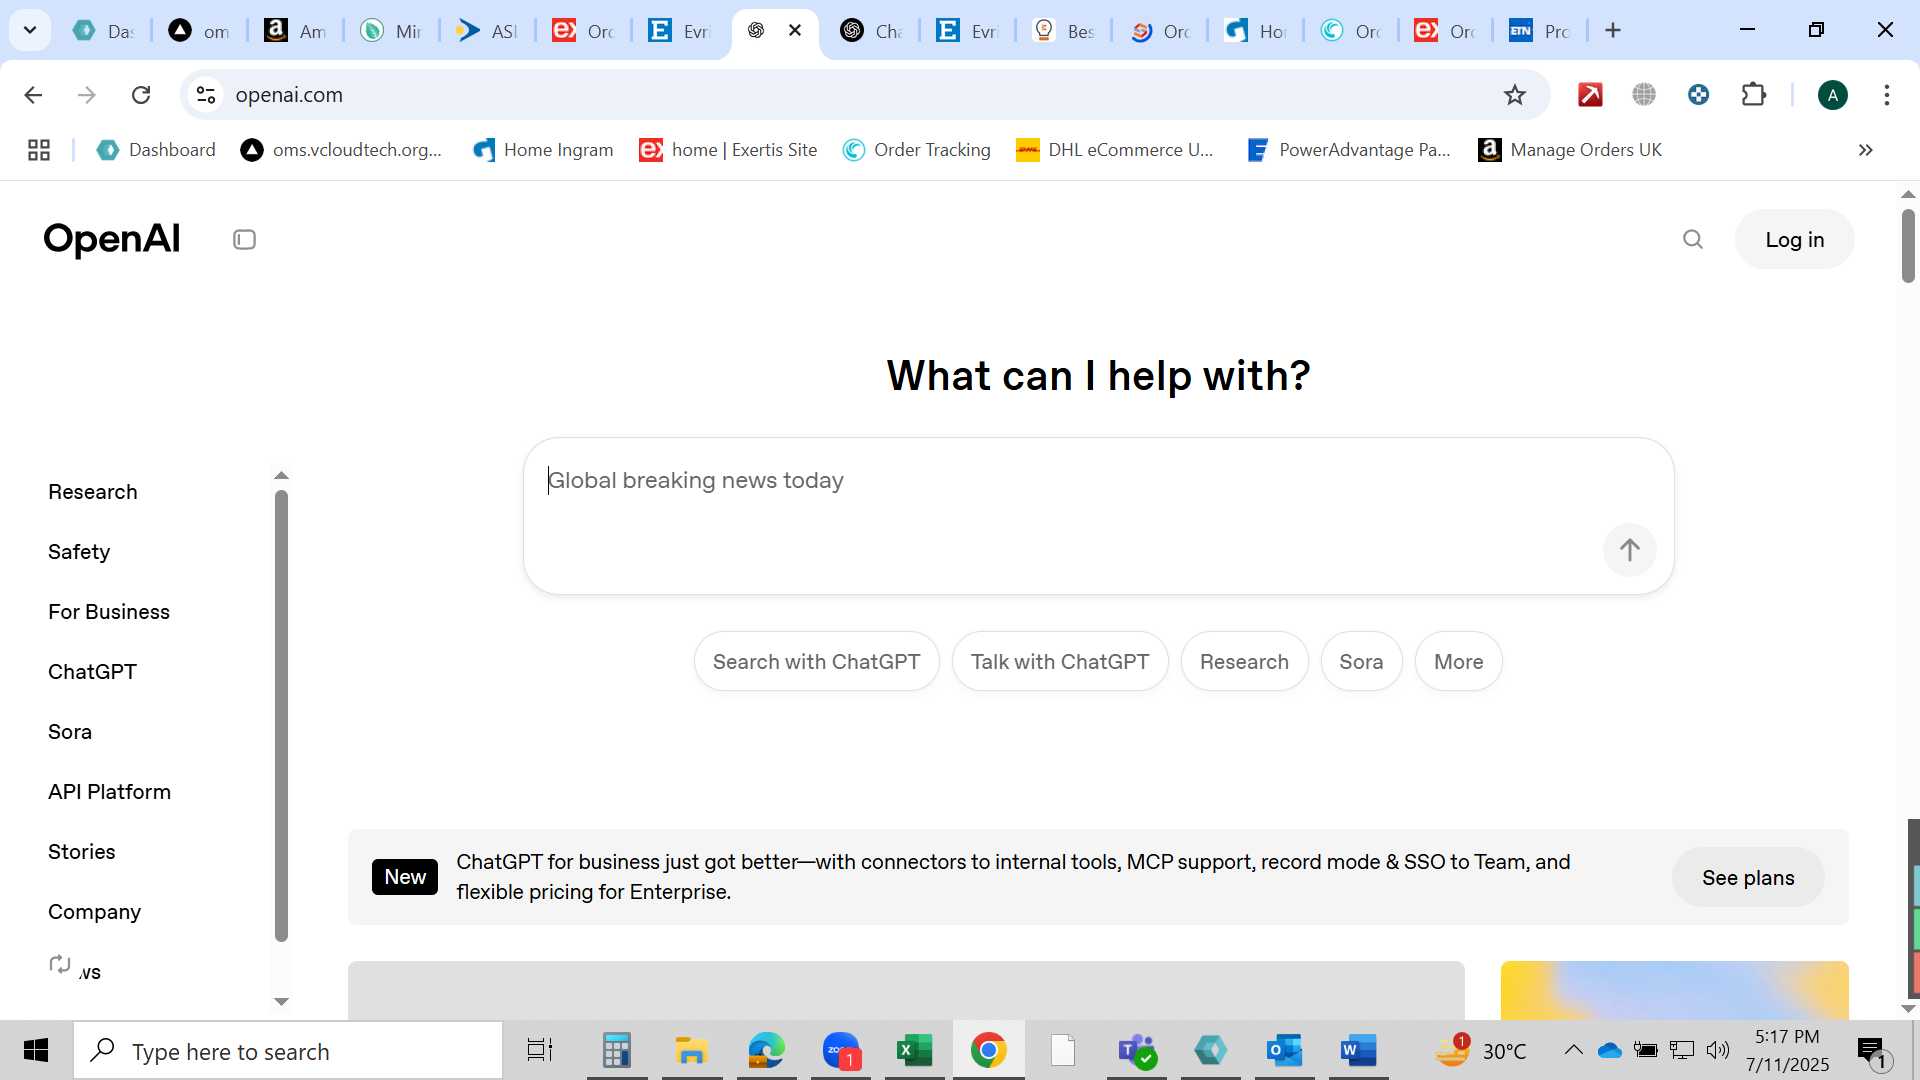The height and width of the screenshot is (1080, 1920).
Task: Click the blue cross extension icon
Action: click(1698, 95)
